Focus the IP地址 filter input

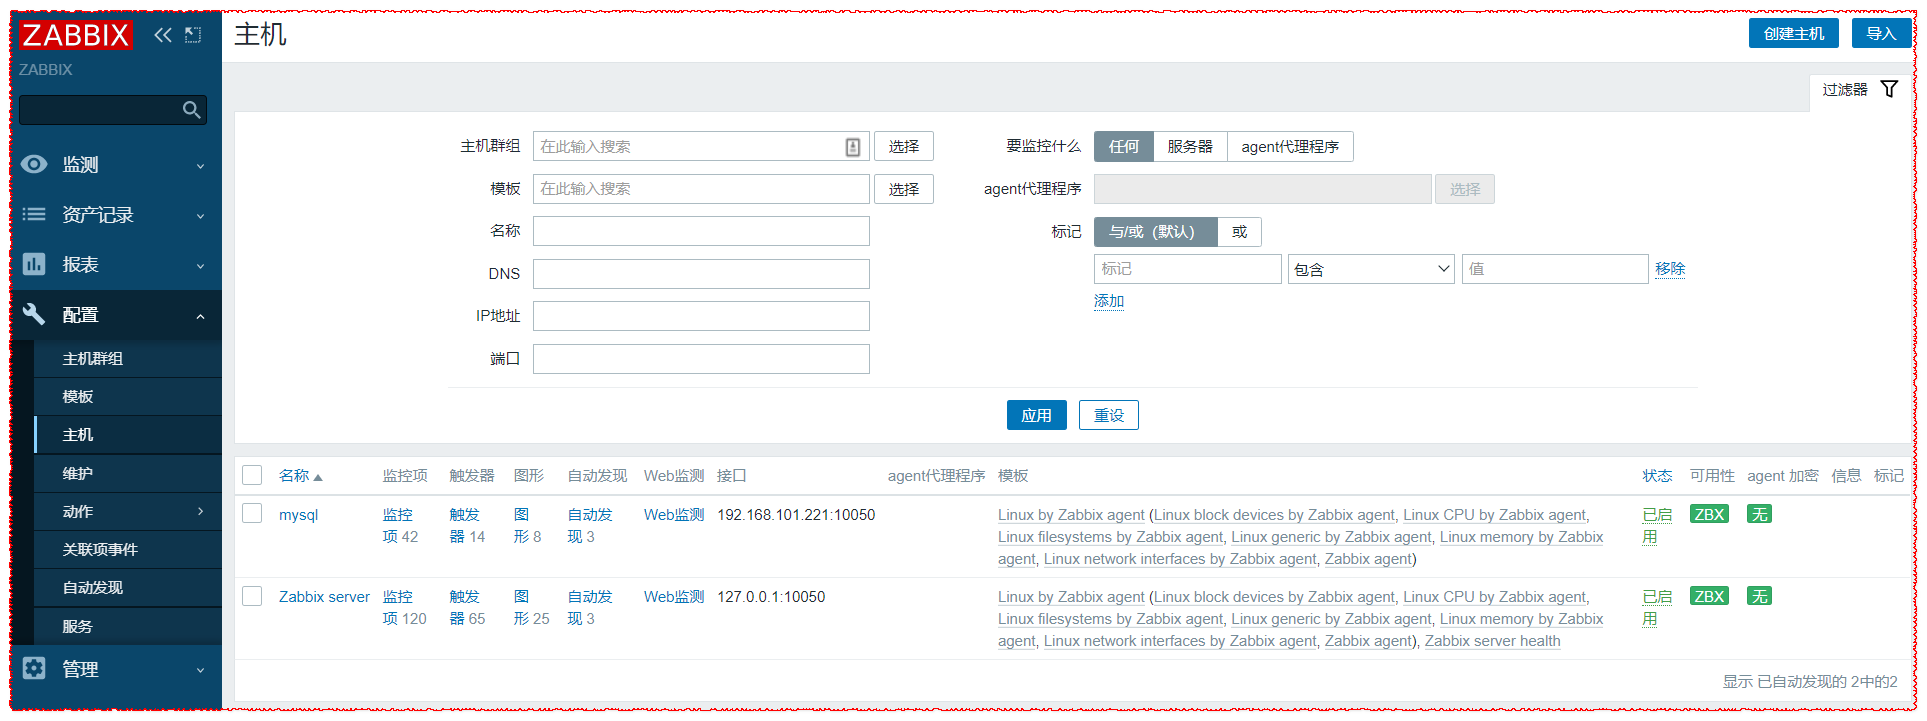click(701, 316)
